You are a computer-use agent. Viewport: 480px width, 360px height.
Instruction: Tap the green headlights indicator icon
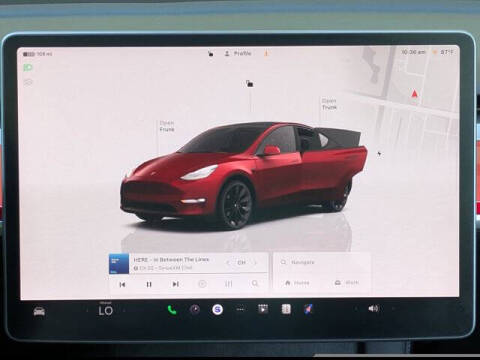pyautogui.click(x=28, y=68)
